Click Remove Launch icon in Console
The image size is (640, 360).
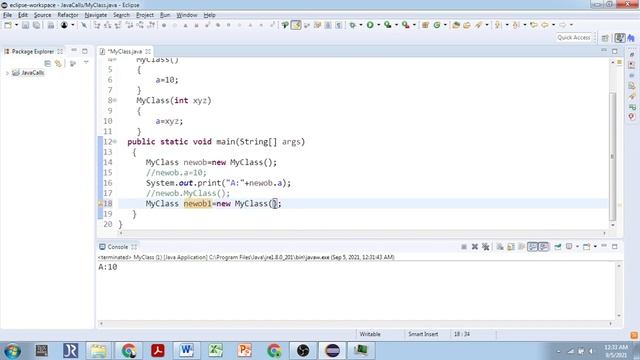[x=475, y=247]
